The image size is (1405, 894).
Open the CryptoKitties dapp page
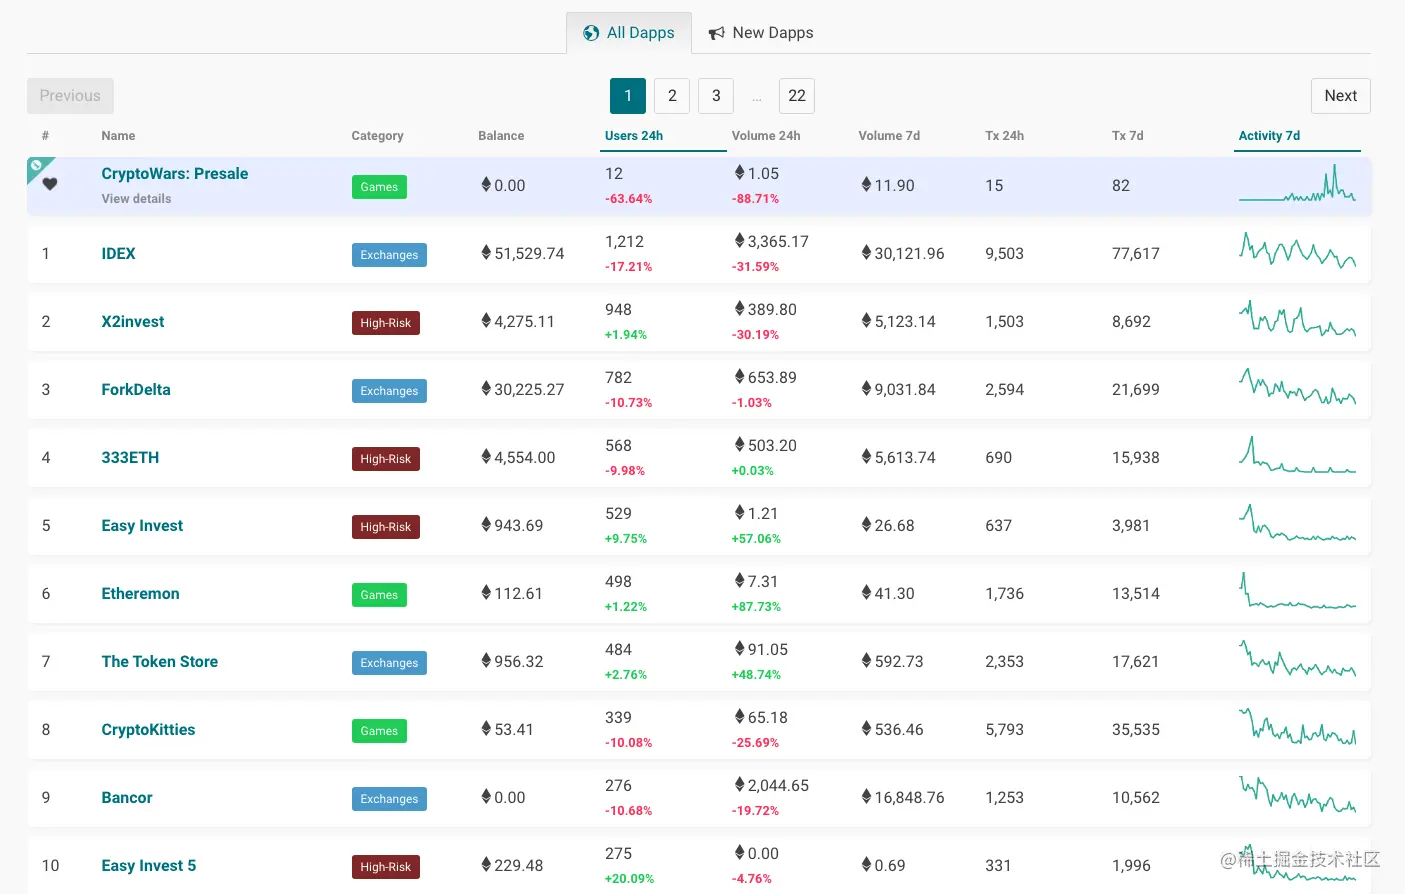148,730
